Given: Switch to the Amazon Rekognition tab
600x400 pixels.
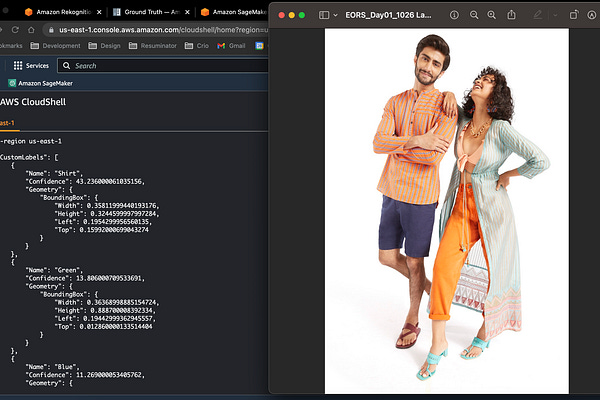Looking at the screenshot, I should tap(59, 12).
